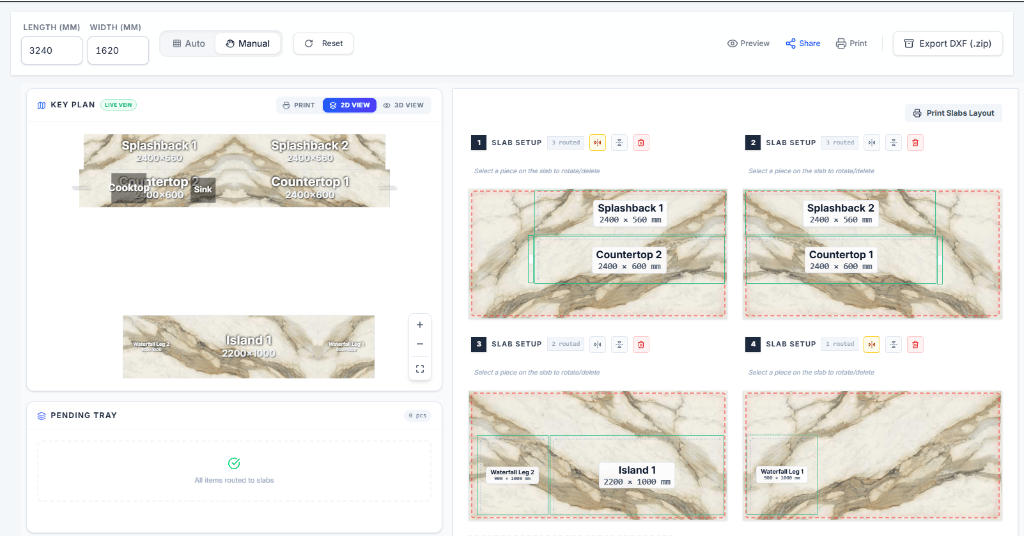Toggle horizontal flip for Slab 4
This screenshot has height=536, width=1024.
pyautogui.click(x=871, y=344)
